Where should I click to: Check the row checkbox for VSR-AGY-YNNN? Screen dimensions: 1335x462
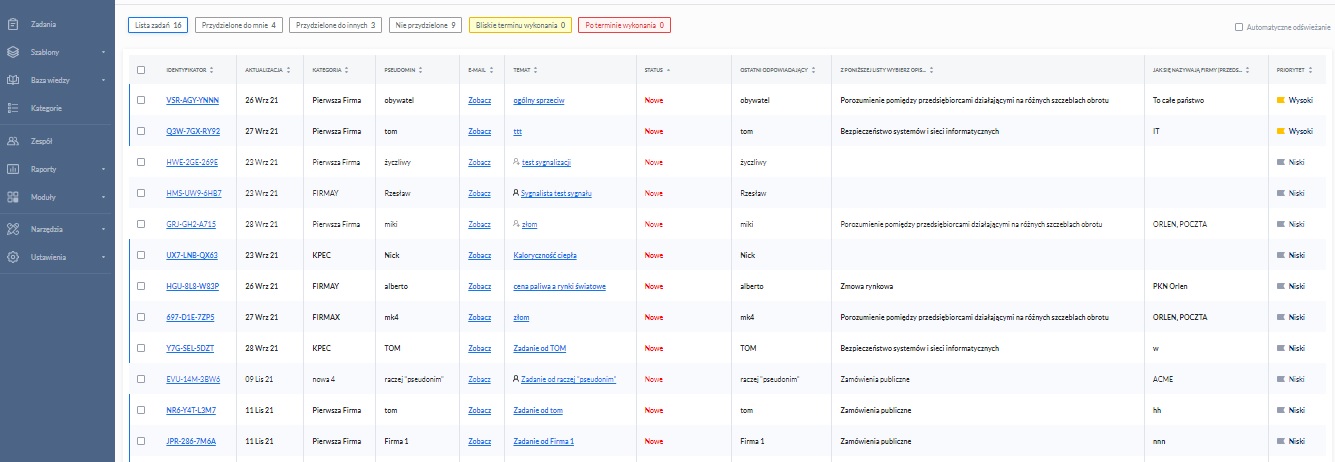pyautogui.click(x=141, y=101)
